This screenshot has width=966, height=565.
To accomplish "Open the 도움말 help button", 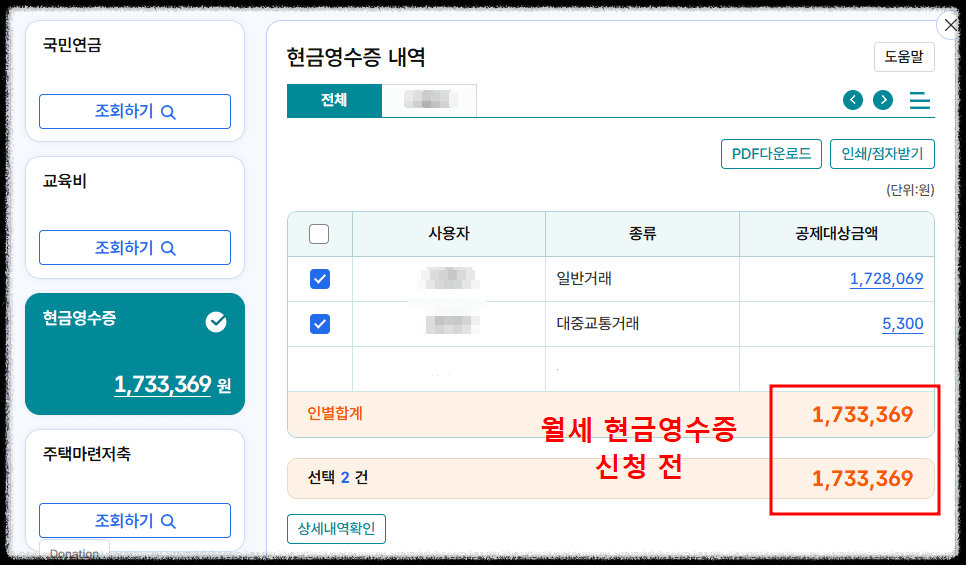I will tap(904, 57).
